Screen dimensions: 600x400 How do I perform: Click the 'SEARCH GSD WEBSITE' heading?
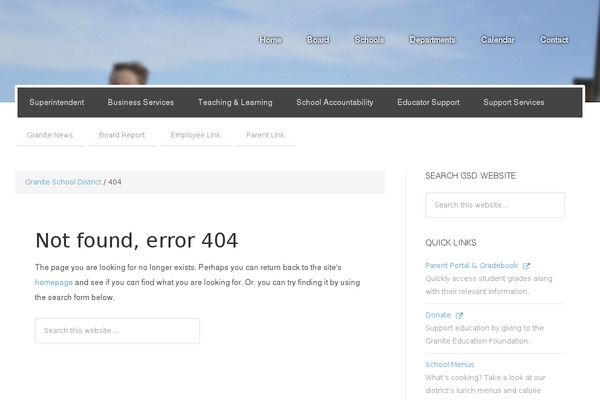point(471,176)
